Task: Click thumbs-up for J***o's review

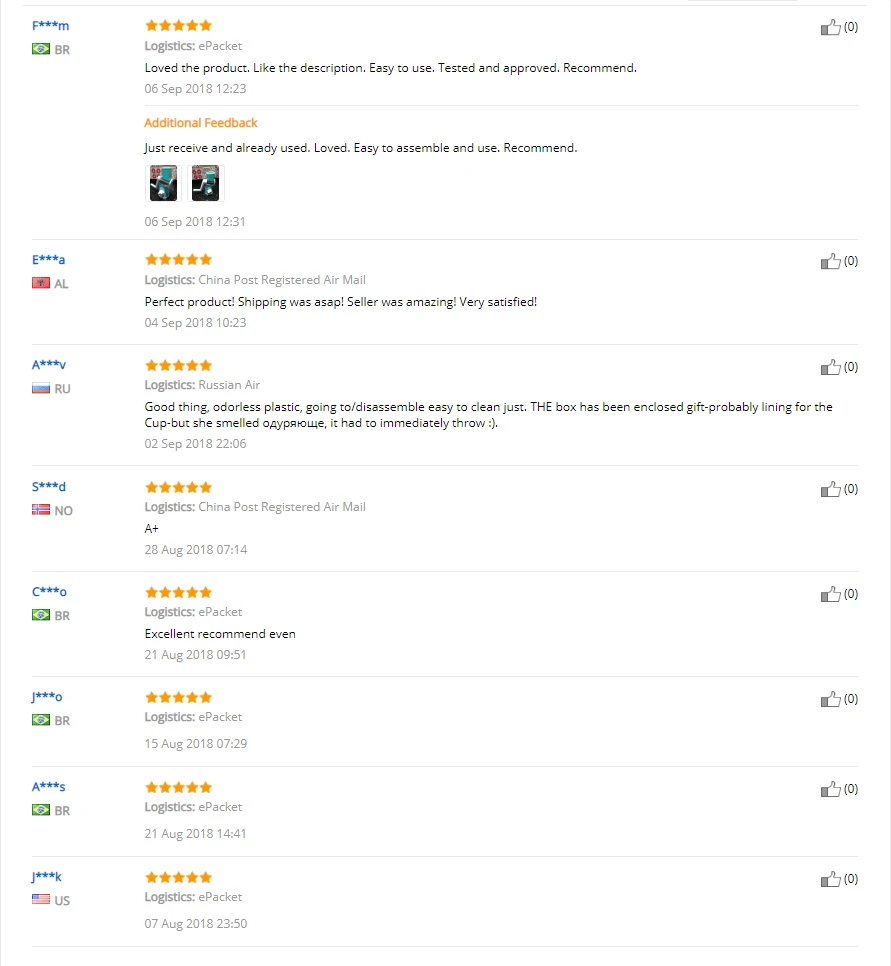Action: pyautogui.click(x=830, y=699)
